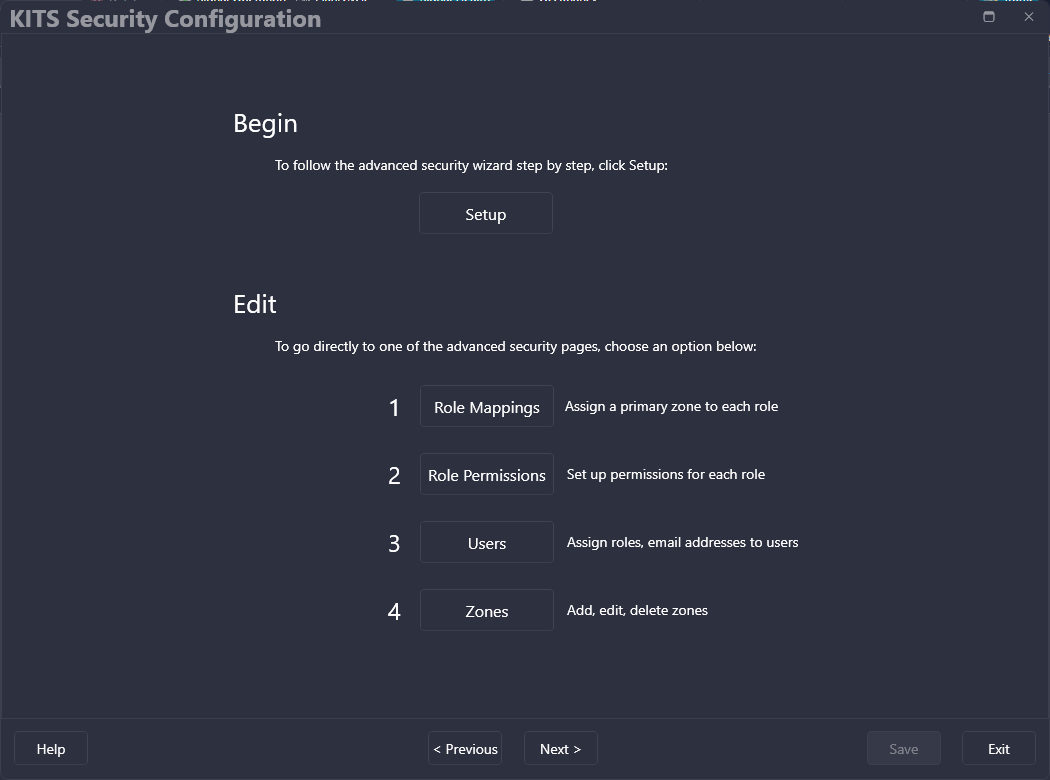Click the number 4 beside Zones
This screenshot has width=1050, height=780.
coord(394,612)
